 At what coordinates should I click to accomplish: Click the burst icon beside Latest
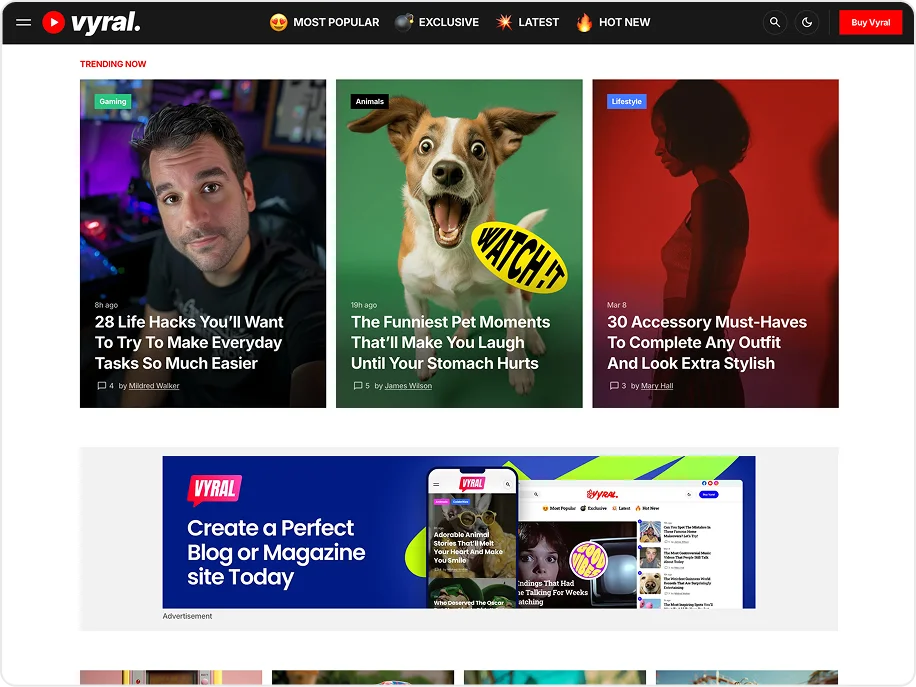504,23
